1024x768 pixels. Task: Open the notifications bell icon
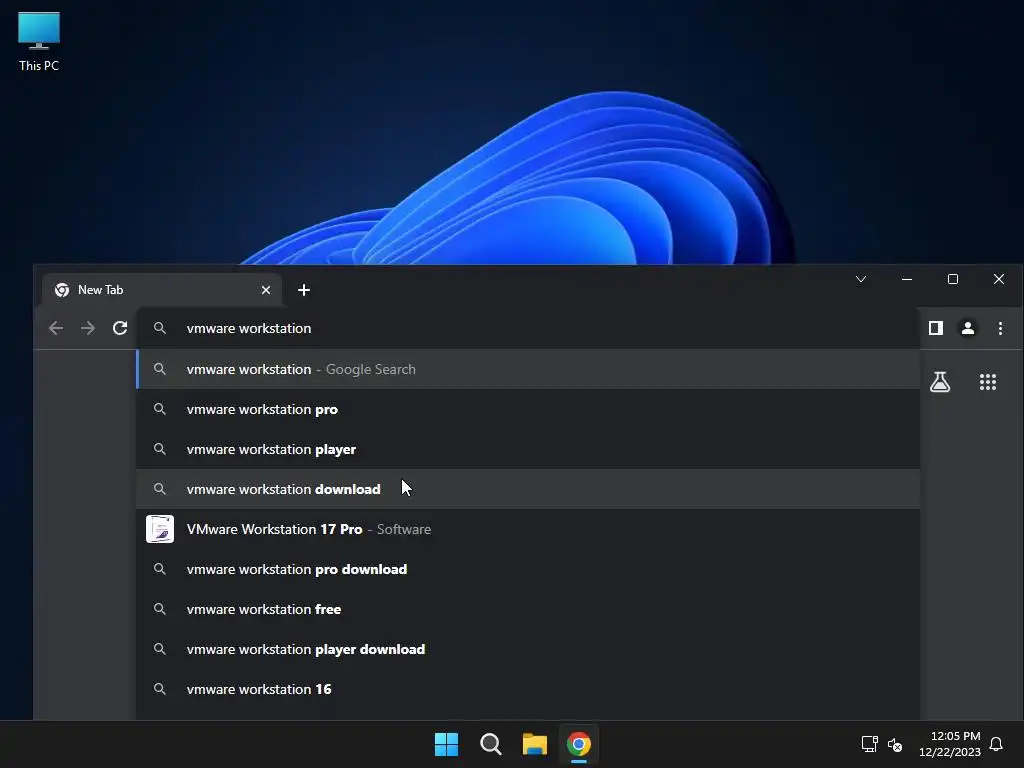[x=996, y=744]
